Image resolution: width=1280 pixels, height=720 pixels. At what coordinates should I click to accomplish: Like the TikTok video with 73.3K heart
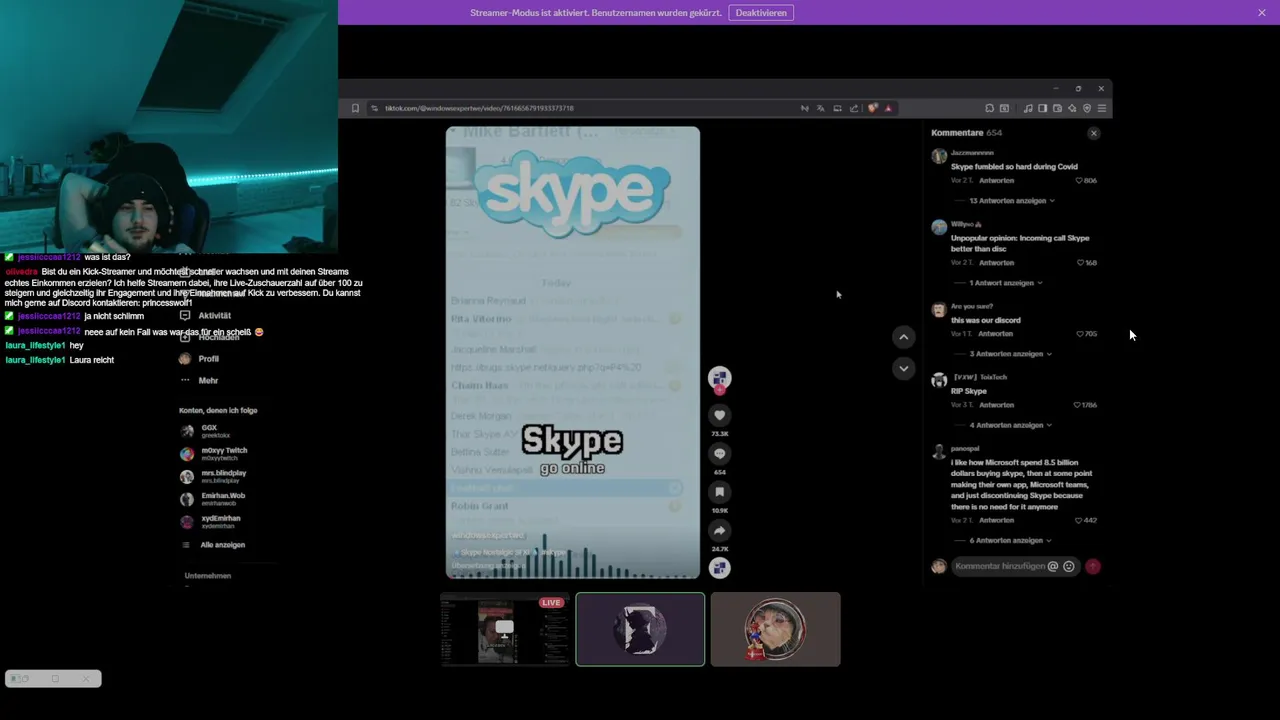[x=719, y=416]
